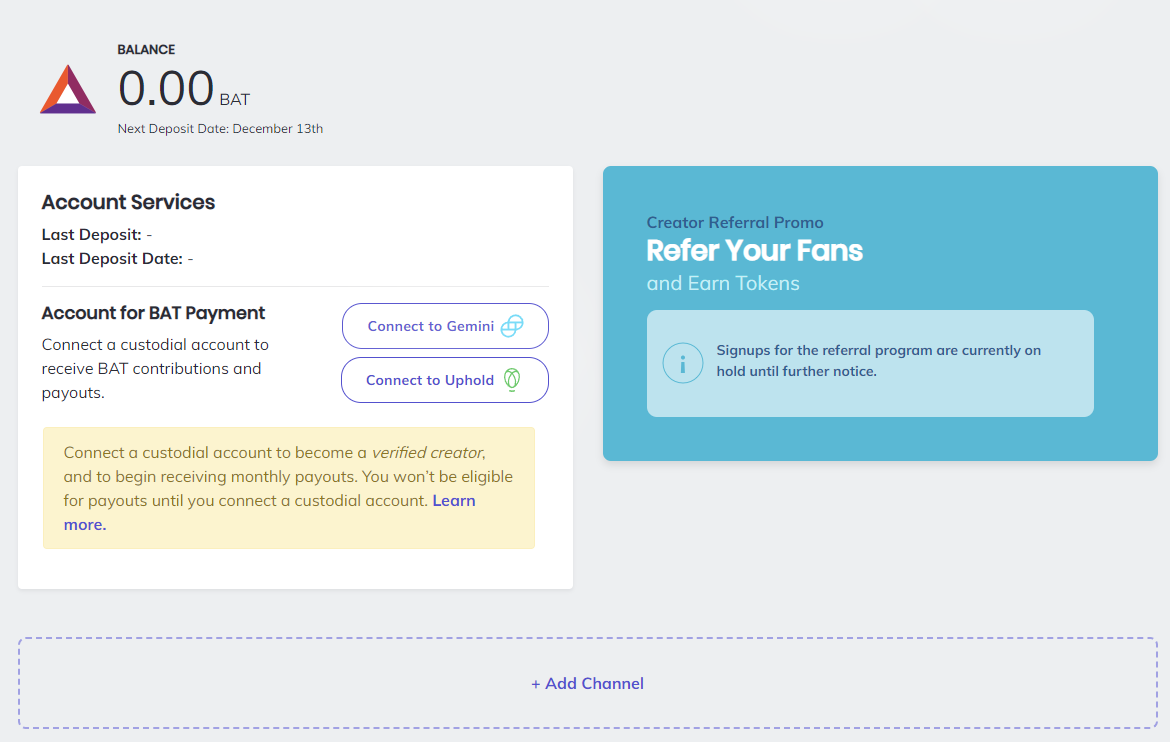Click the Uphold logo icon
Image resolution: width=1170 pixels, height=743 pixels.
click(x=512, y=380)
